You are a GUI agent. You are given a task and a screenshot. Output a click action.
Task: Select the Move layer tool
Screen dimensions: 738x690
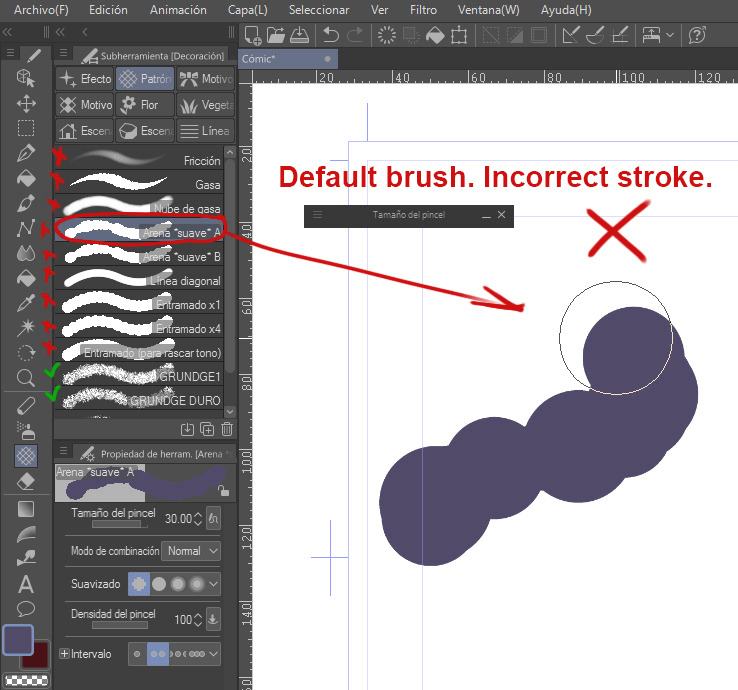pyautogui.click(x=26, y=104)
